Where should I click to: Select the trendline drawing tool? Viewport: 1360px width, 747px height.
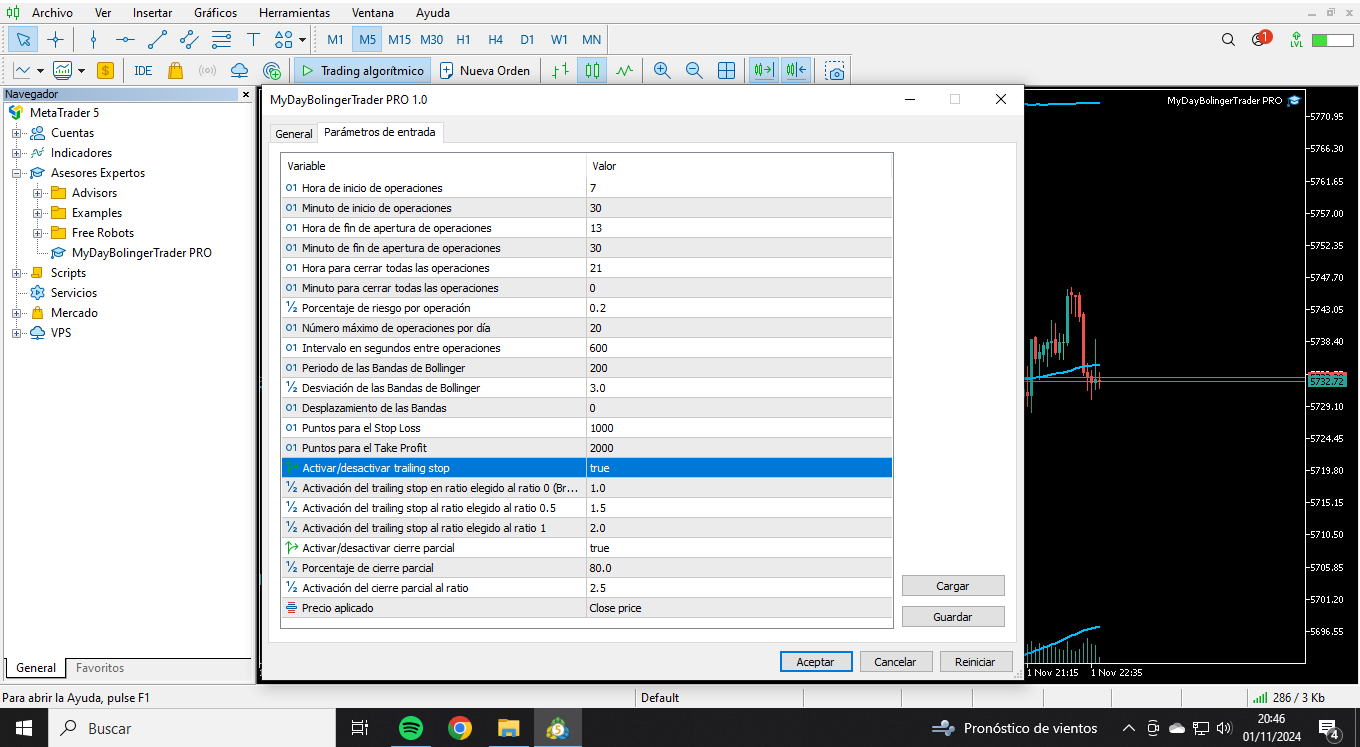(157, 40)
